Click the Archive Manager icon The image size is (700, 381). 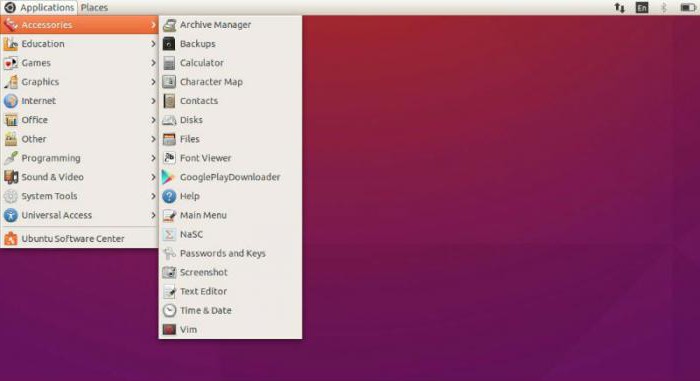click(169, 25)
